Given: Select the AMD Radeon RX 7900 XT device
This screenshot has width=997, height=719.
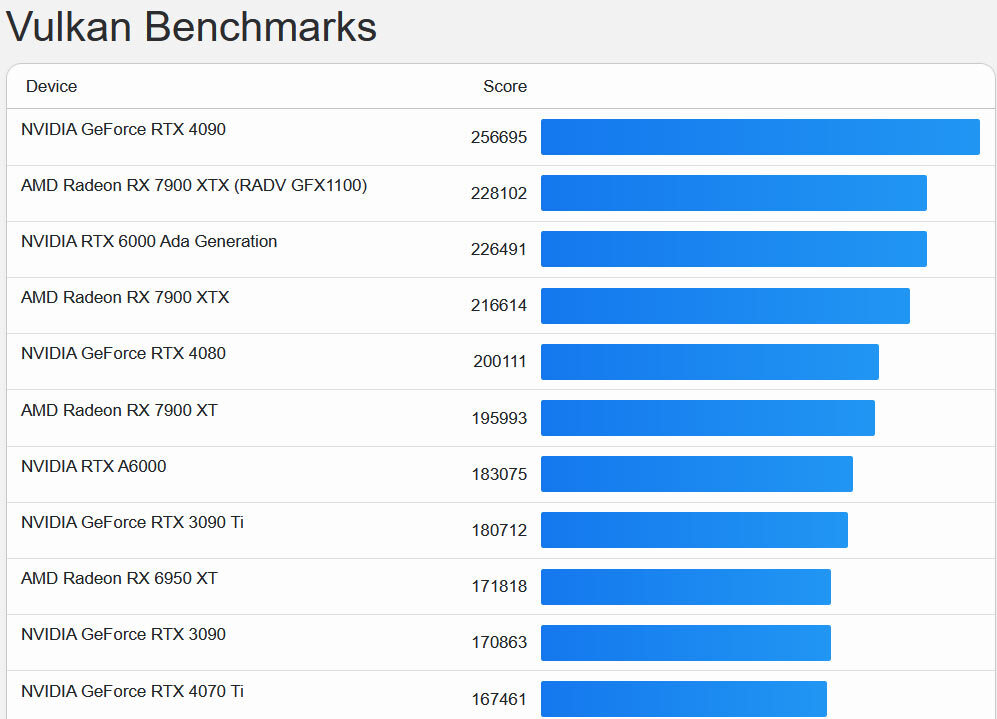Looking at the screenshot, I should (x=119, y=410).
